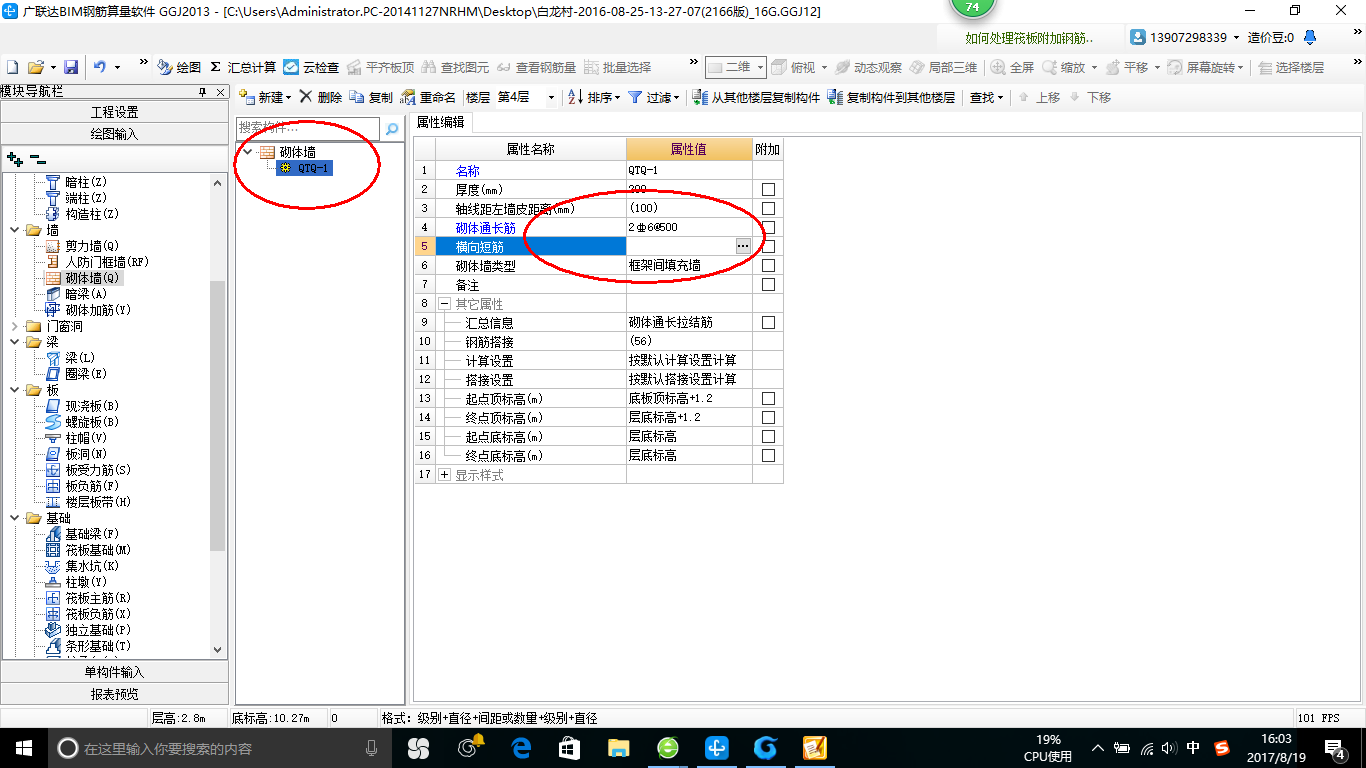Collapse the 其它属性 group

click(444, 303)
